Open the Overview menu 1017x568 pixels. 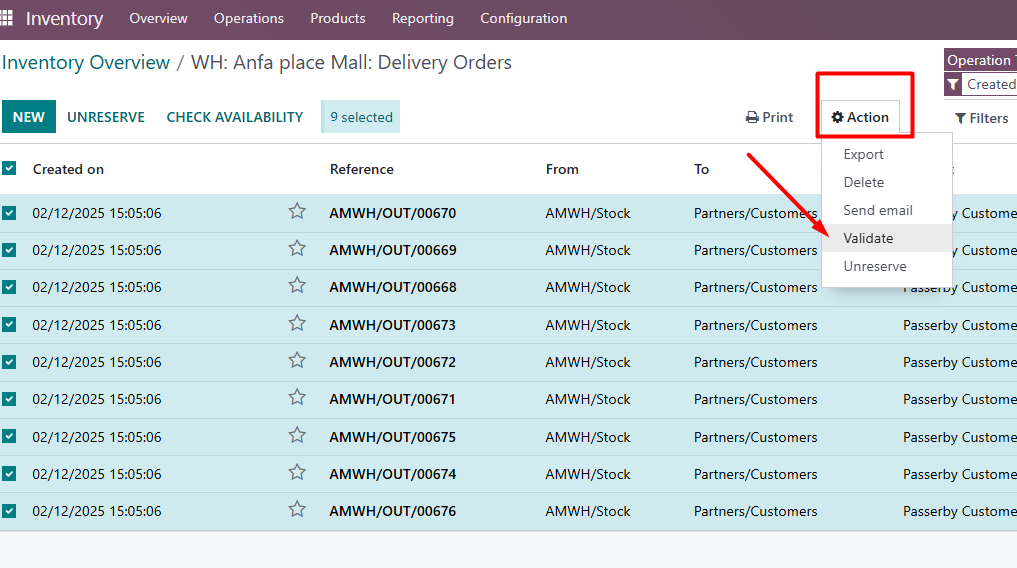[158, 18]
